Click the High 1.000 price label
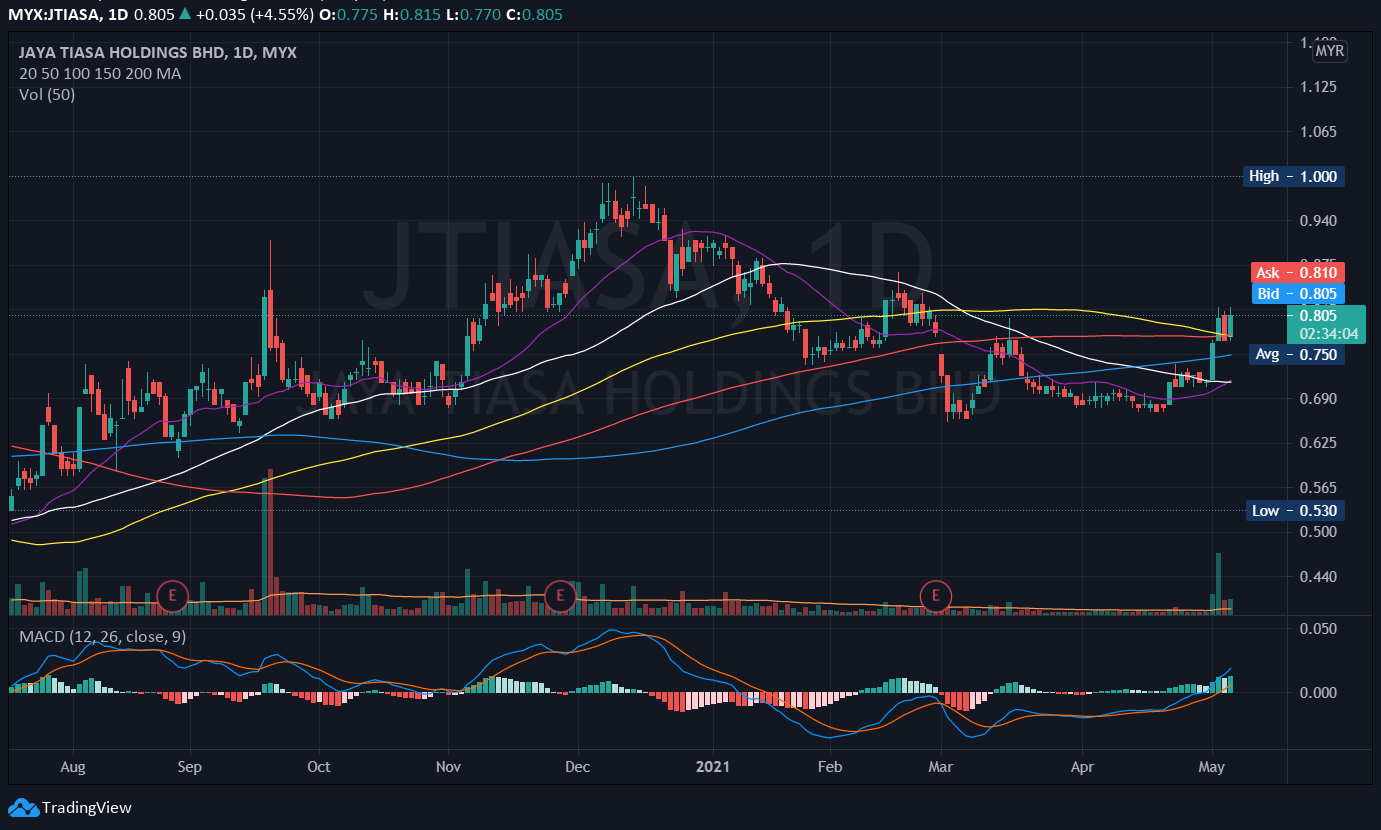Screen dimensions: 1381x830 click(1295, 177)
